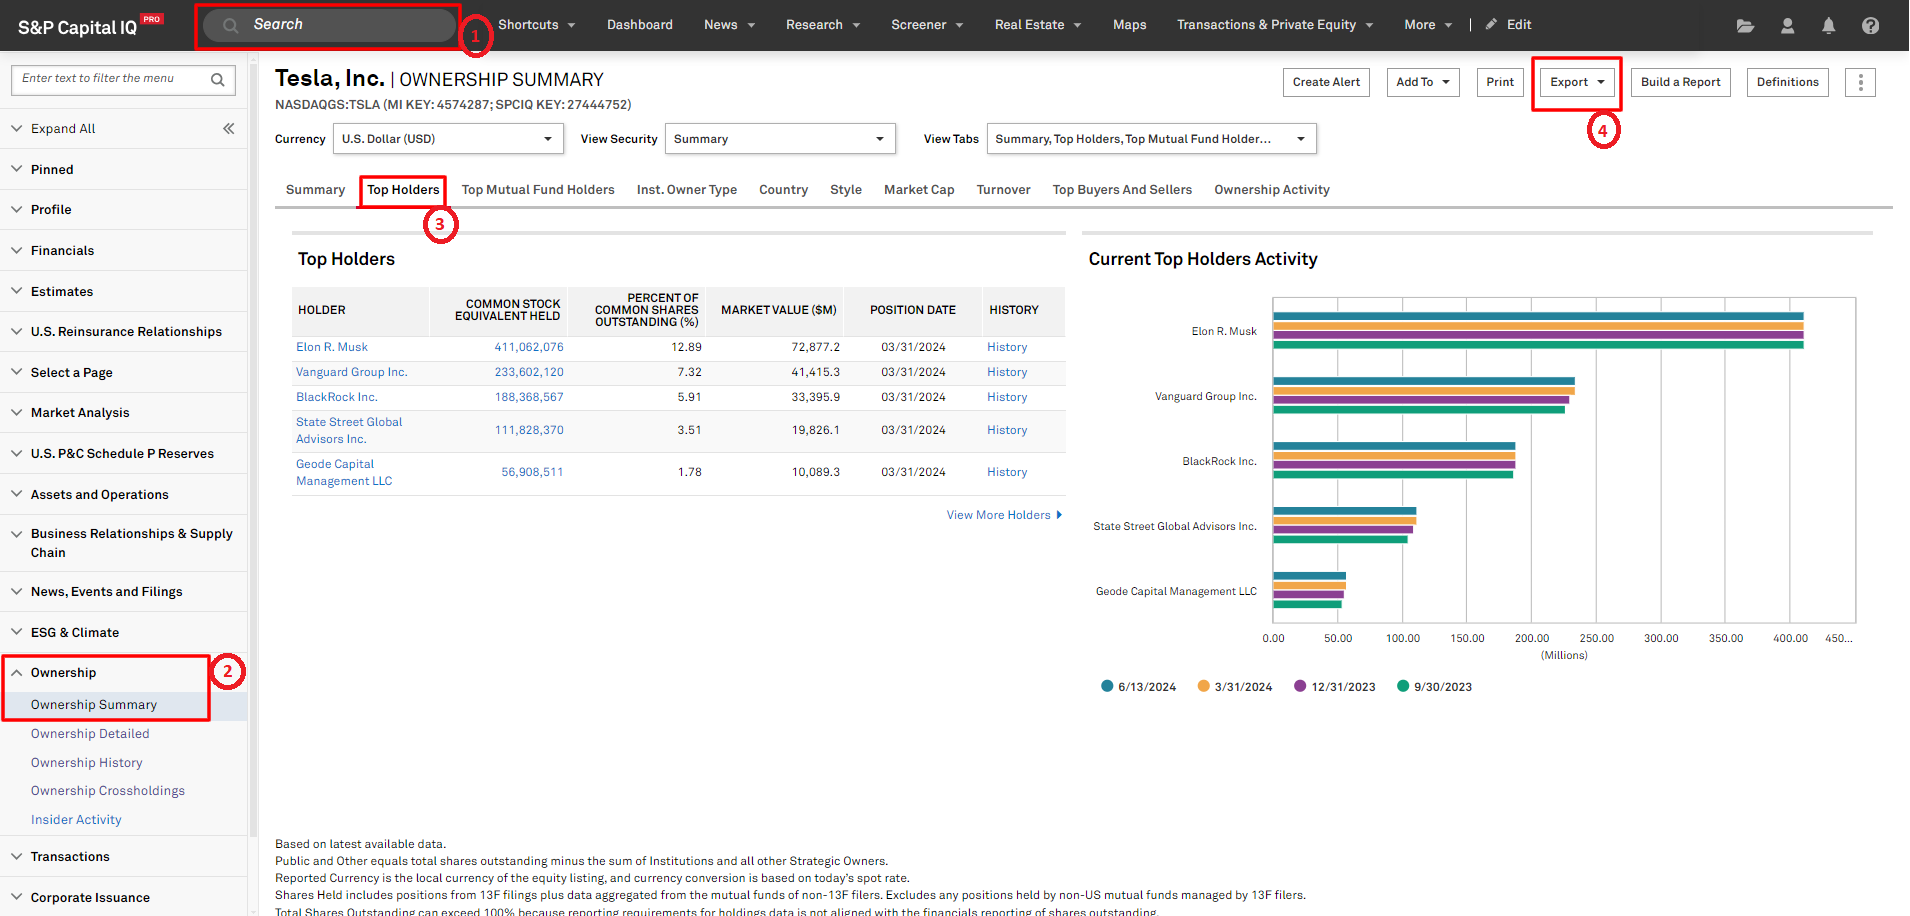Open the Currency U.S. Dollar dropdown
Image resolution: width=1910 pixels, height=916 pixels.
[448, 139]
